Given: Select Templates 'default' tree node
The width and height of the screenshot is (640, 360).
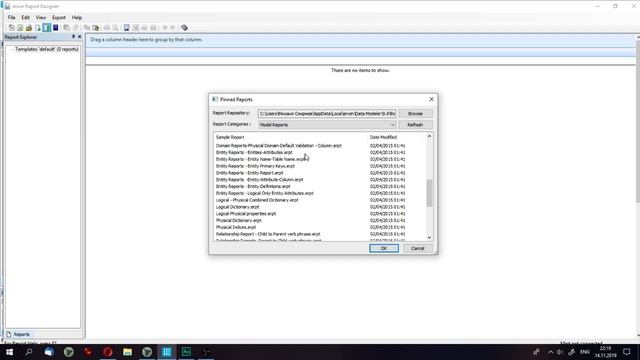Looking at the screenshot, I should point(47,49).
